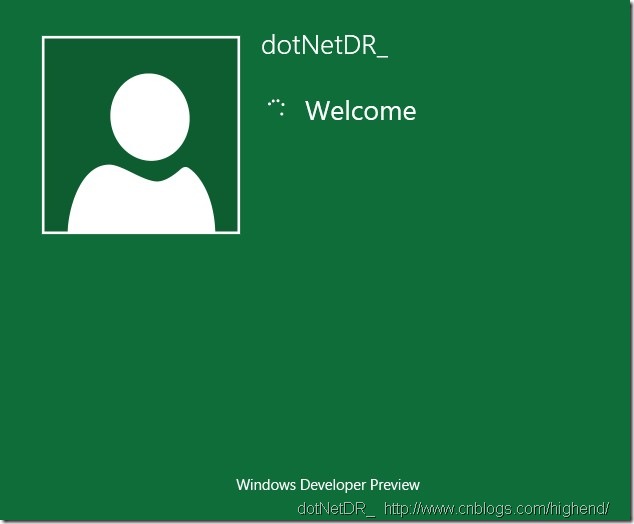Image resolution: width=634 pixels, height=524 pixels.
Task: Click the white border of the avatar tile
Action: coord(141,38)
